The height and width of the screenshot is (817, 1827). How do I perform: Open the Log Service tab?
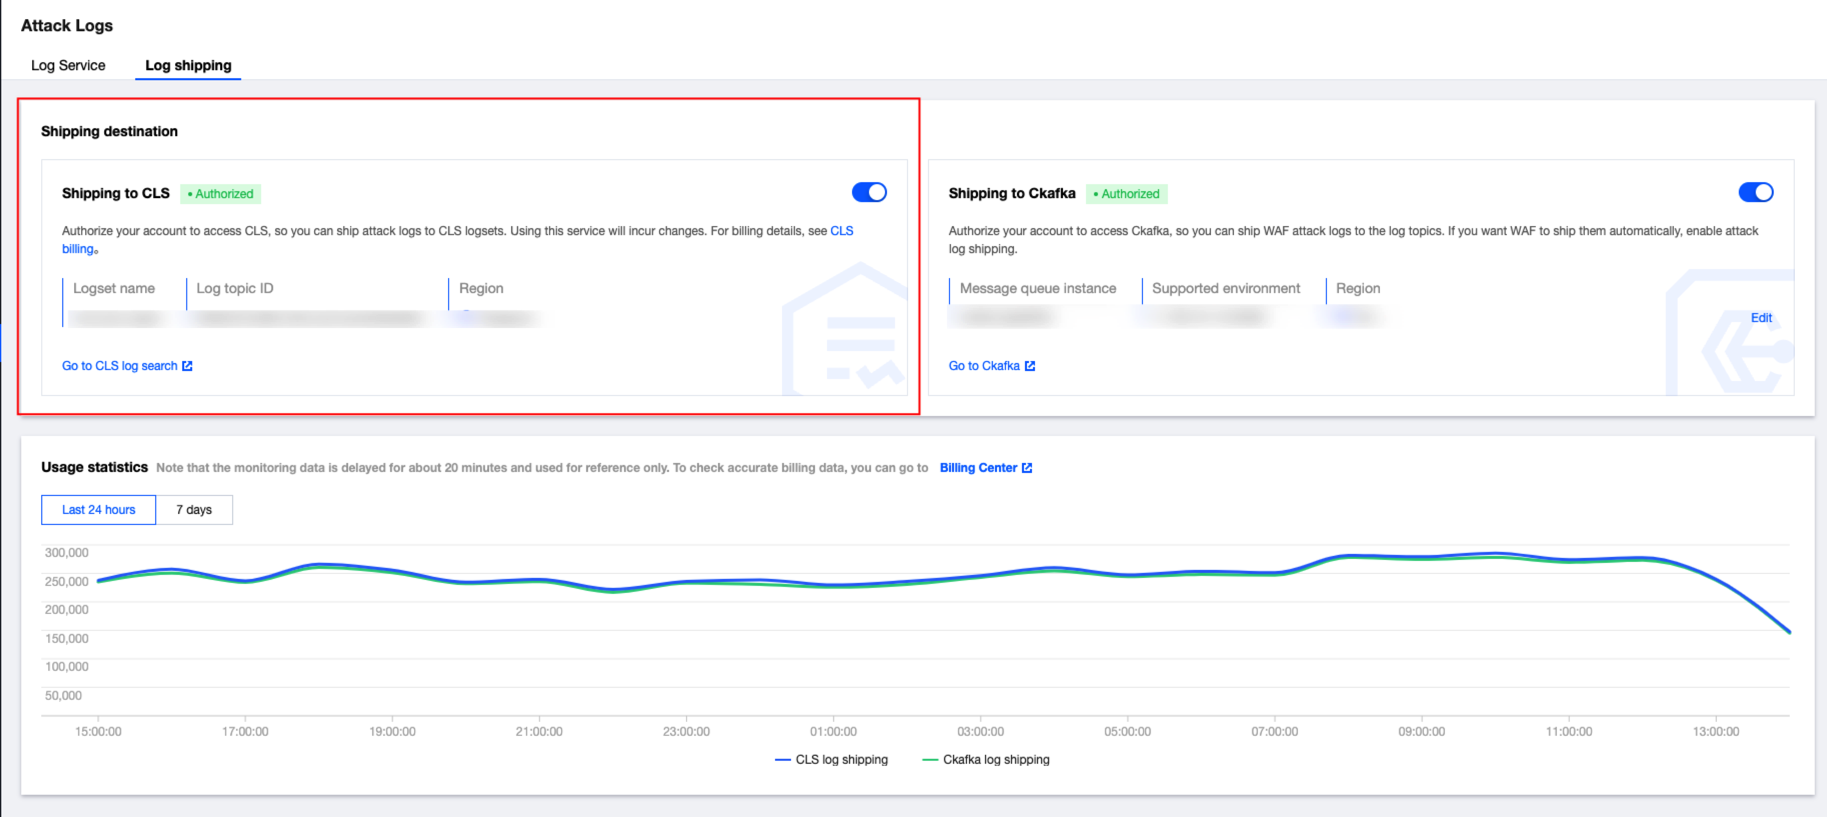click(x=68, y=66)
